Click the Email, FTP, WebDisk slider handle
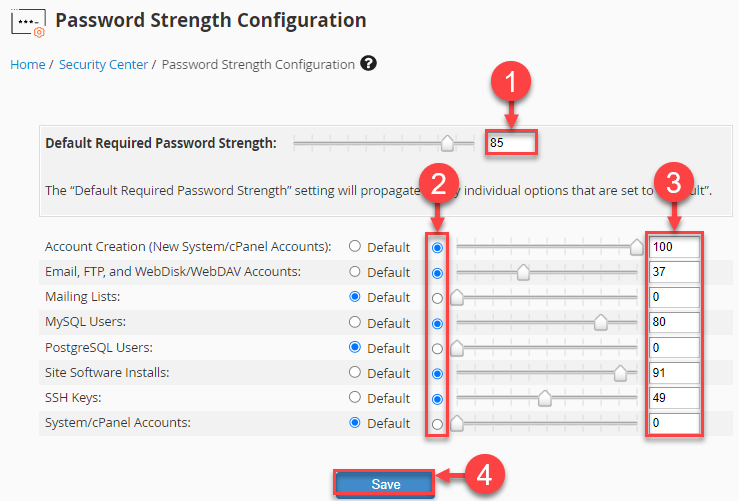Viewport: 739px width, 501px height. 523,272
